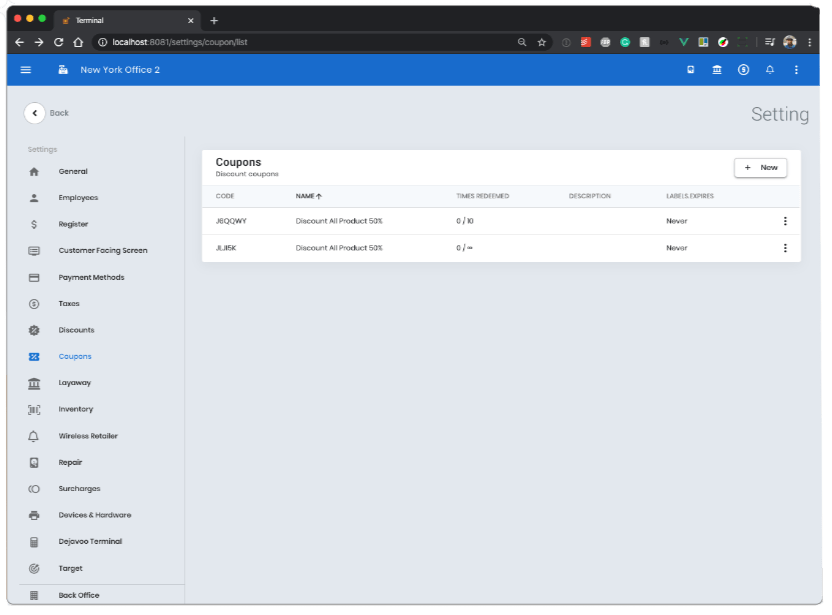The image size is (832, 615).
Task: Create a new coupon with New button
Action: pos(760,168)
